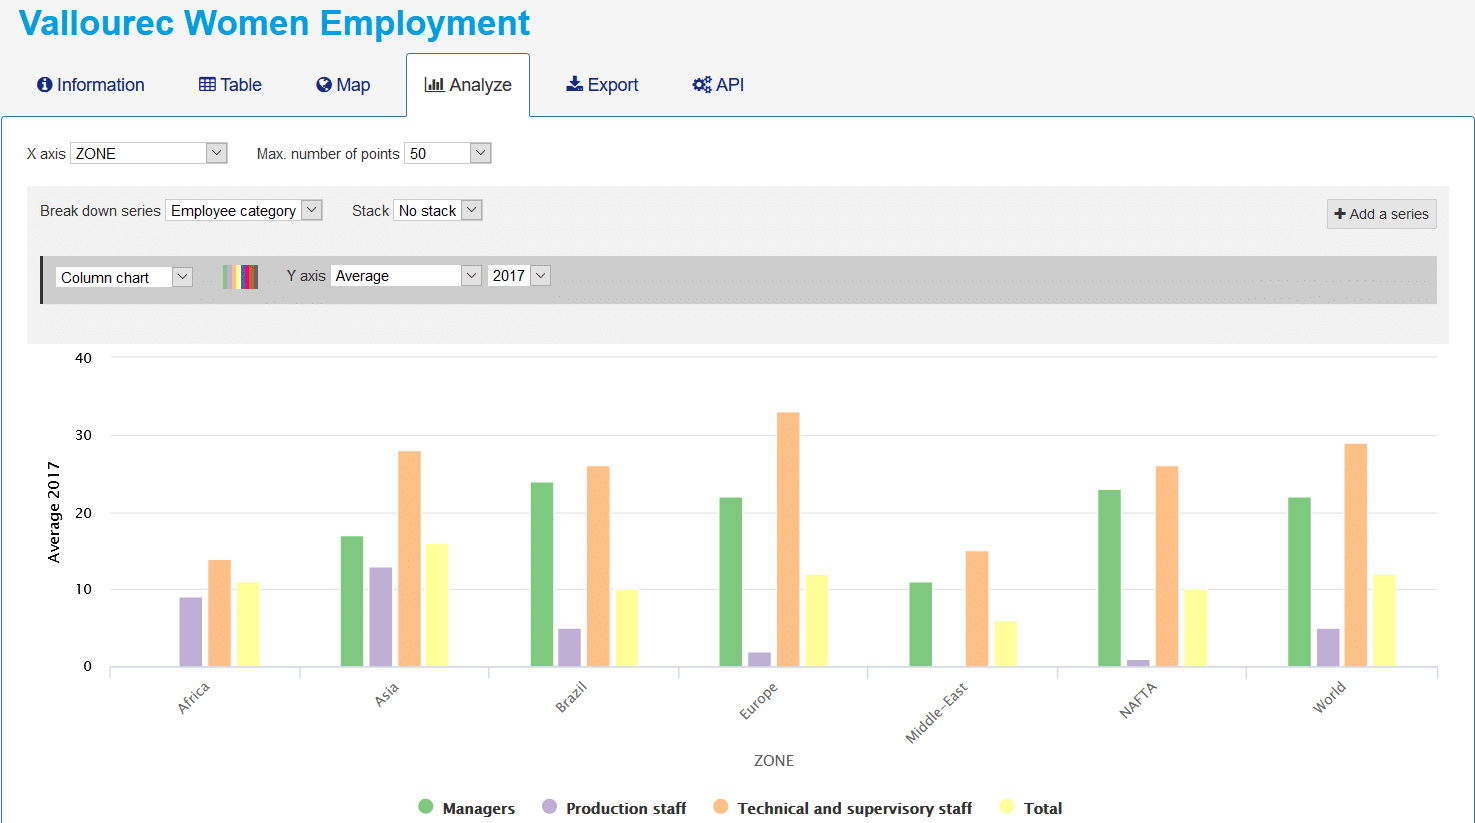Screen dimensions: 1475x823
Task: Open the series color palette picker
Action: point(240,277)
